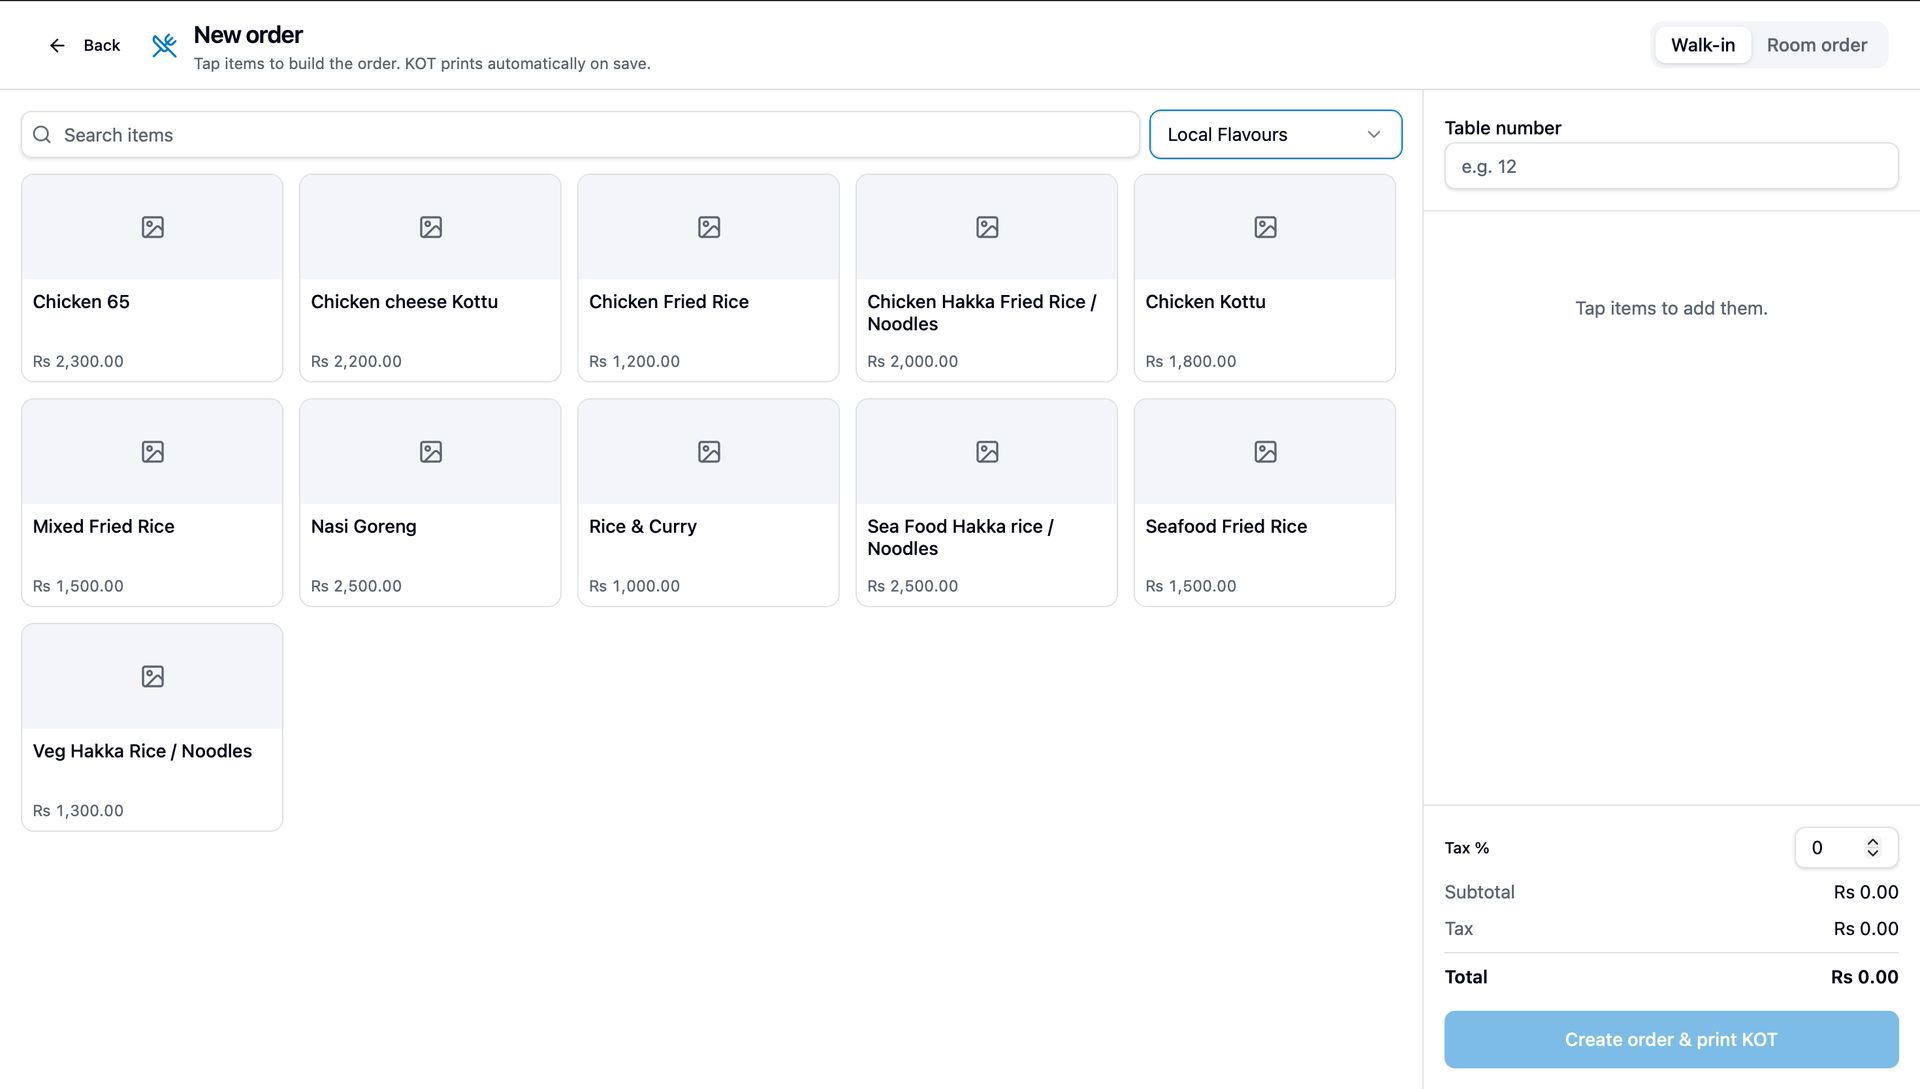Click the Chicken 65 image placeholder icon
Image resolution: width=1920 pixels, height=1089 pixels.
(x=152, y=227)
